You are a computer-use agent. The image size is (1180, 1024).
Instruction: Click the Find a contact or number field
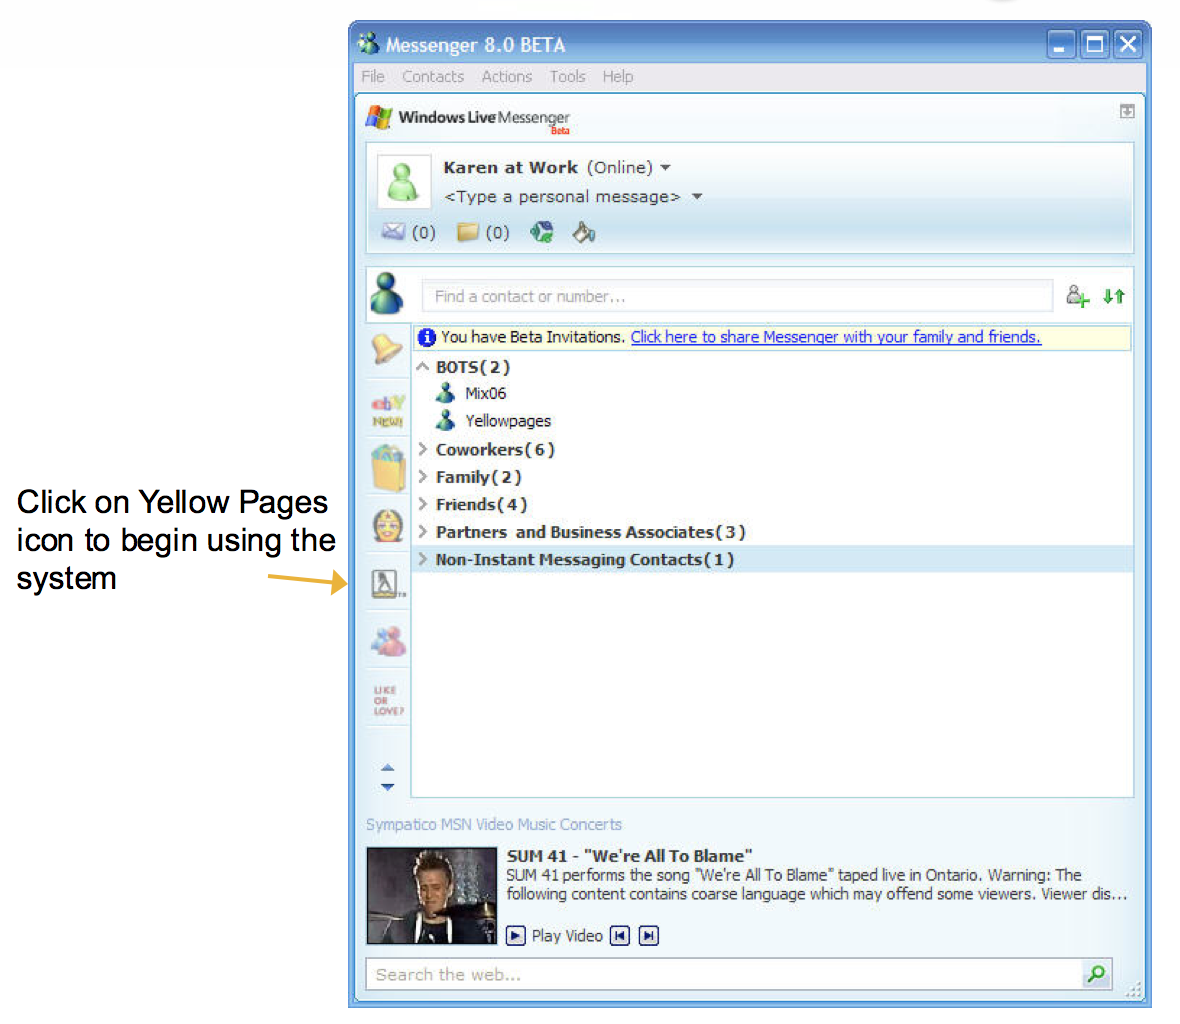[x=737, y=296]
